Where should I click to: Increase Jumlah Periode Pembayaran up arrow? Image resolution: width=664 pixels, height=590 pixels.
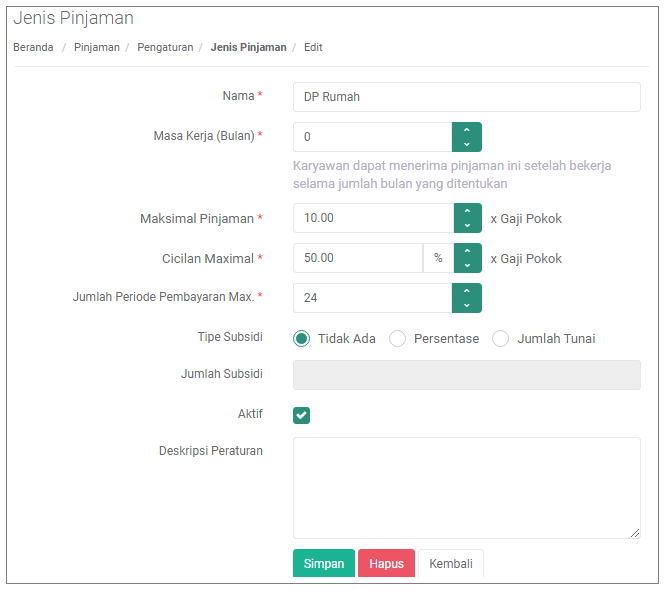coord(467,291)
